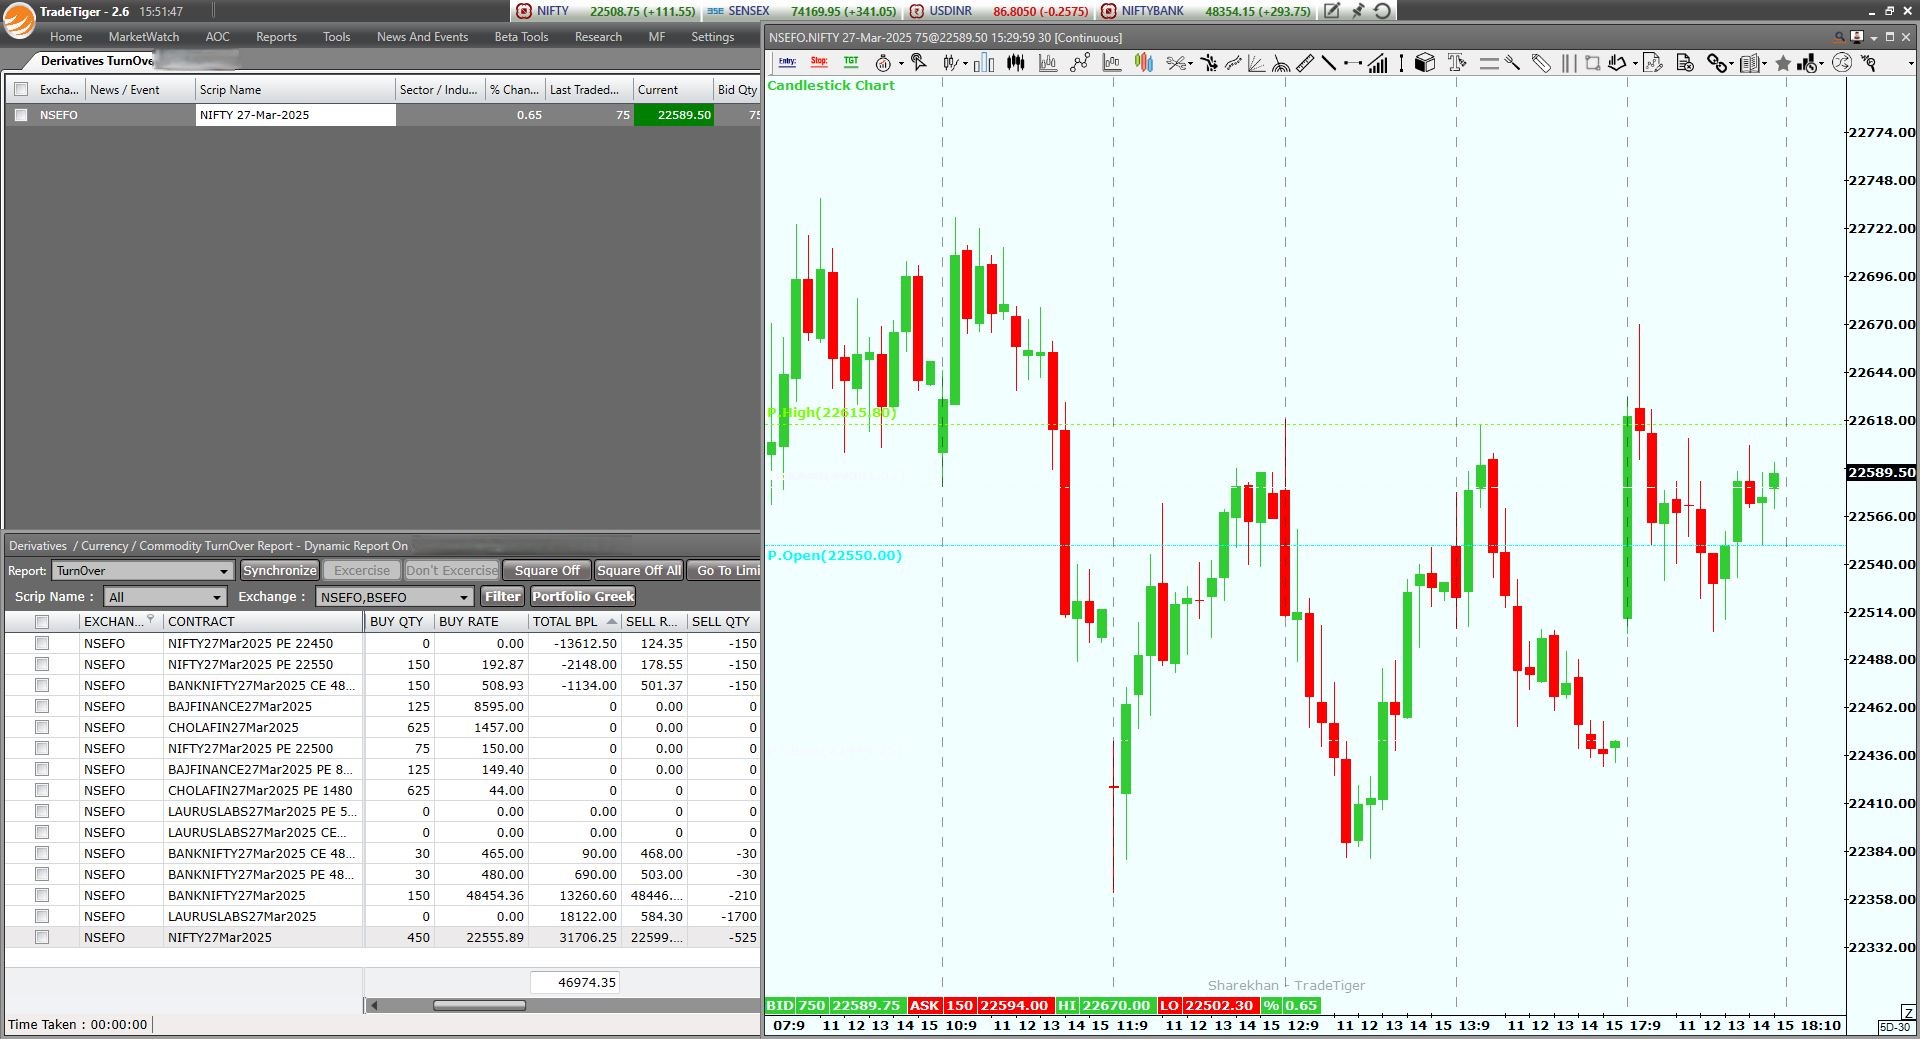
Task: Click the TOTAL BPL column header
Action: click(574, 621)
